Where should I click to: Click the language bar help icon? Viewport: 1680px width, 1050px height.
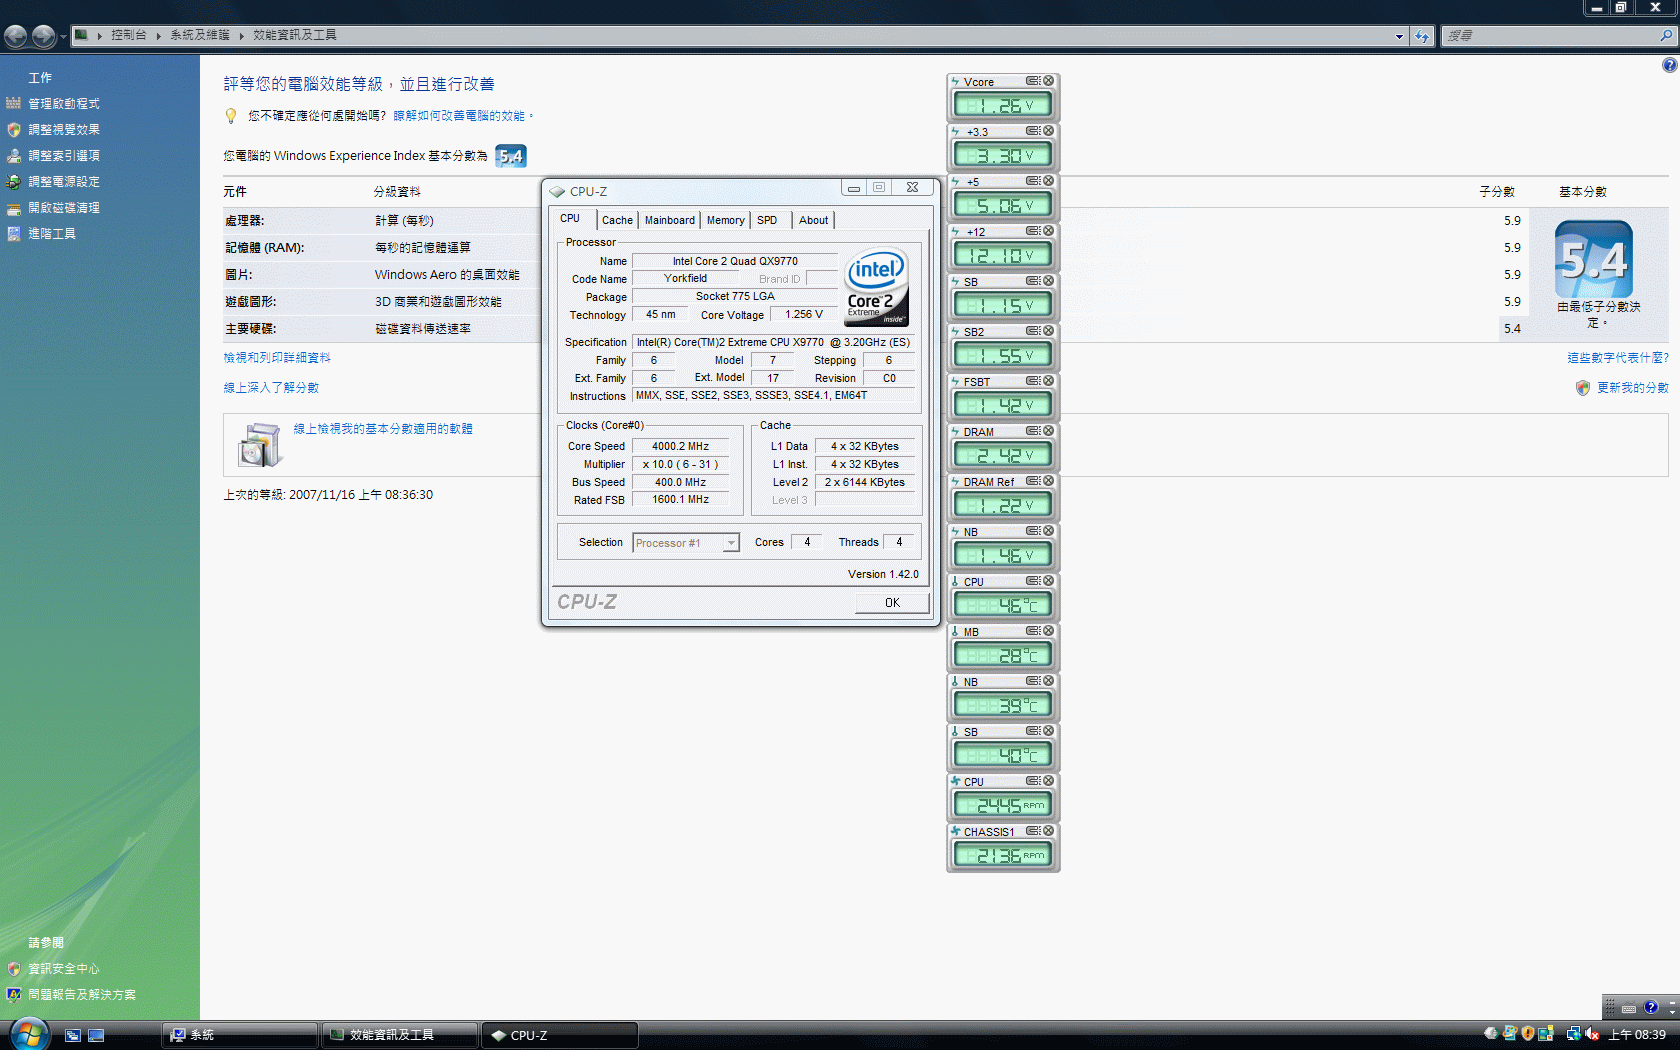pos(1651,1007)
